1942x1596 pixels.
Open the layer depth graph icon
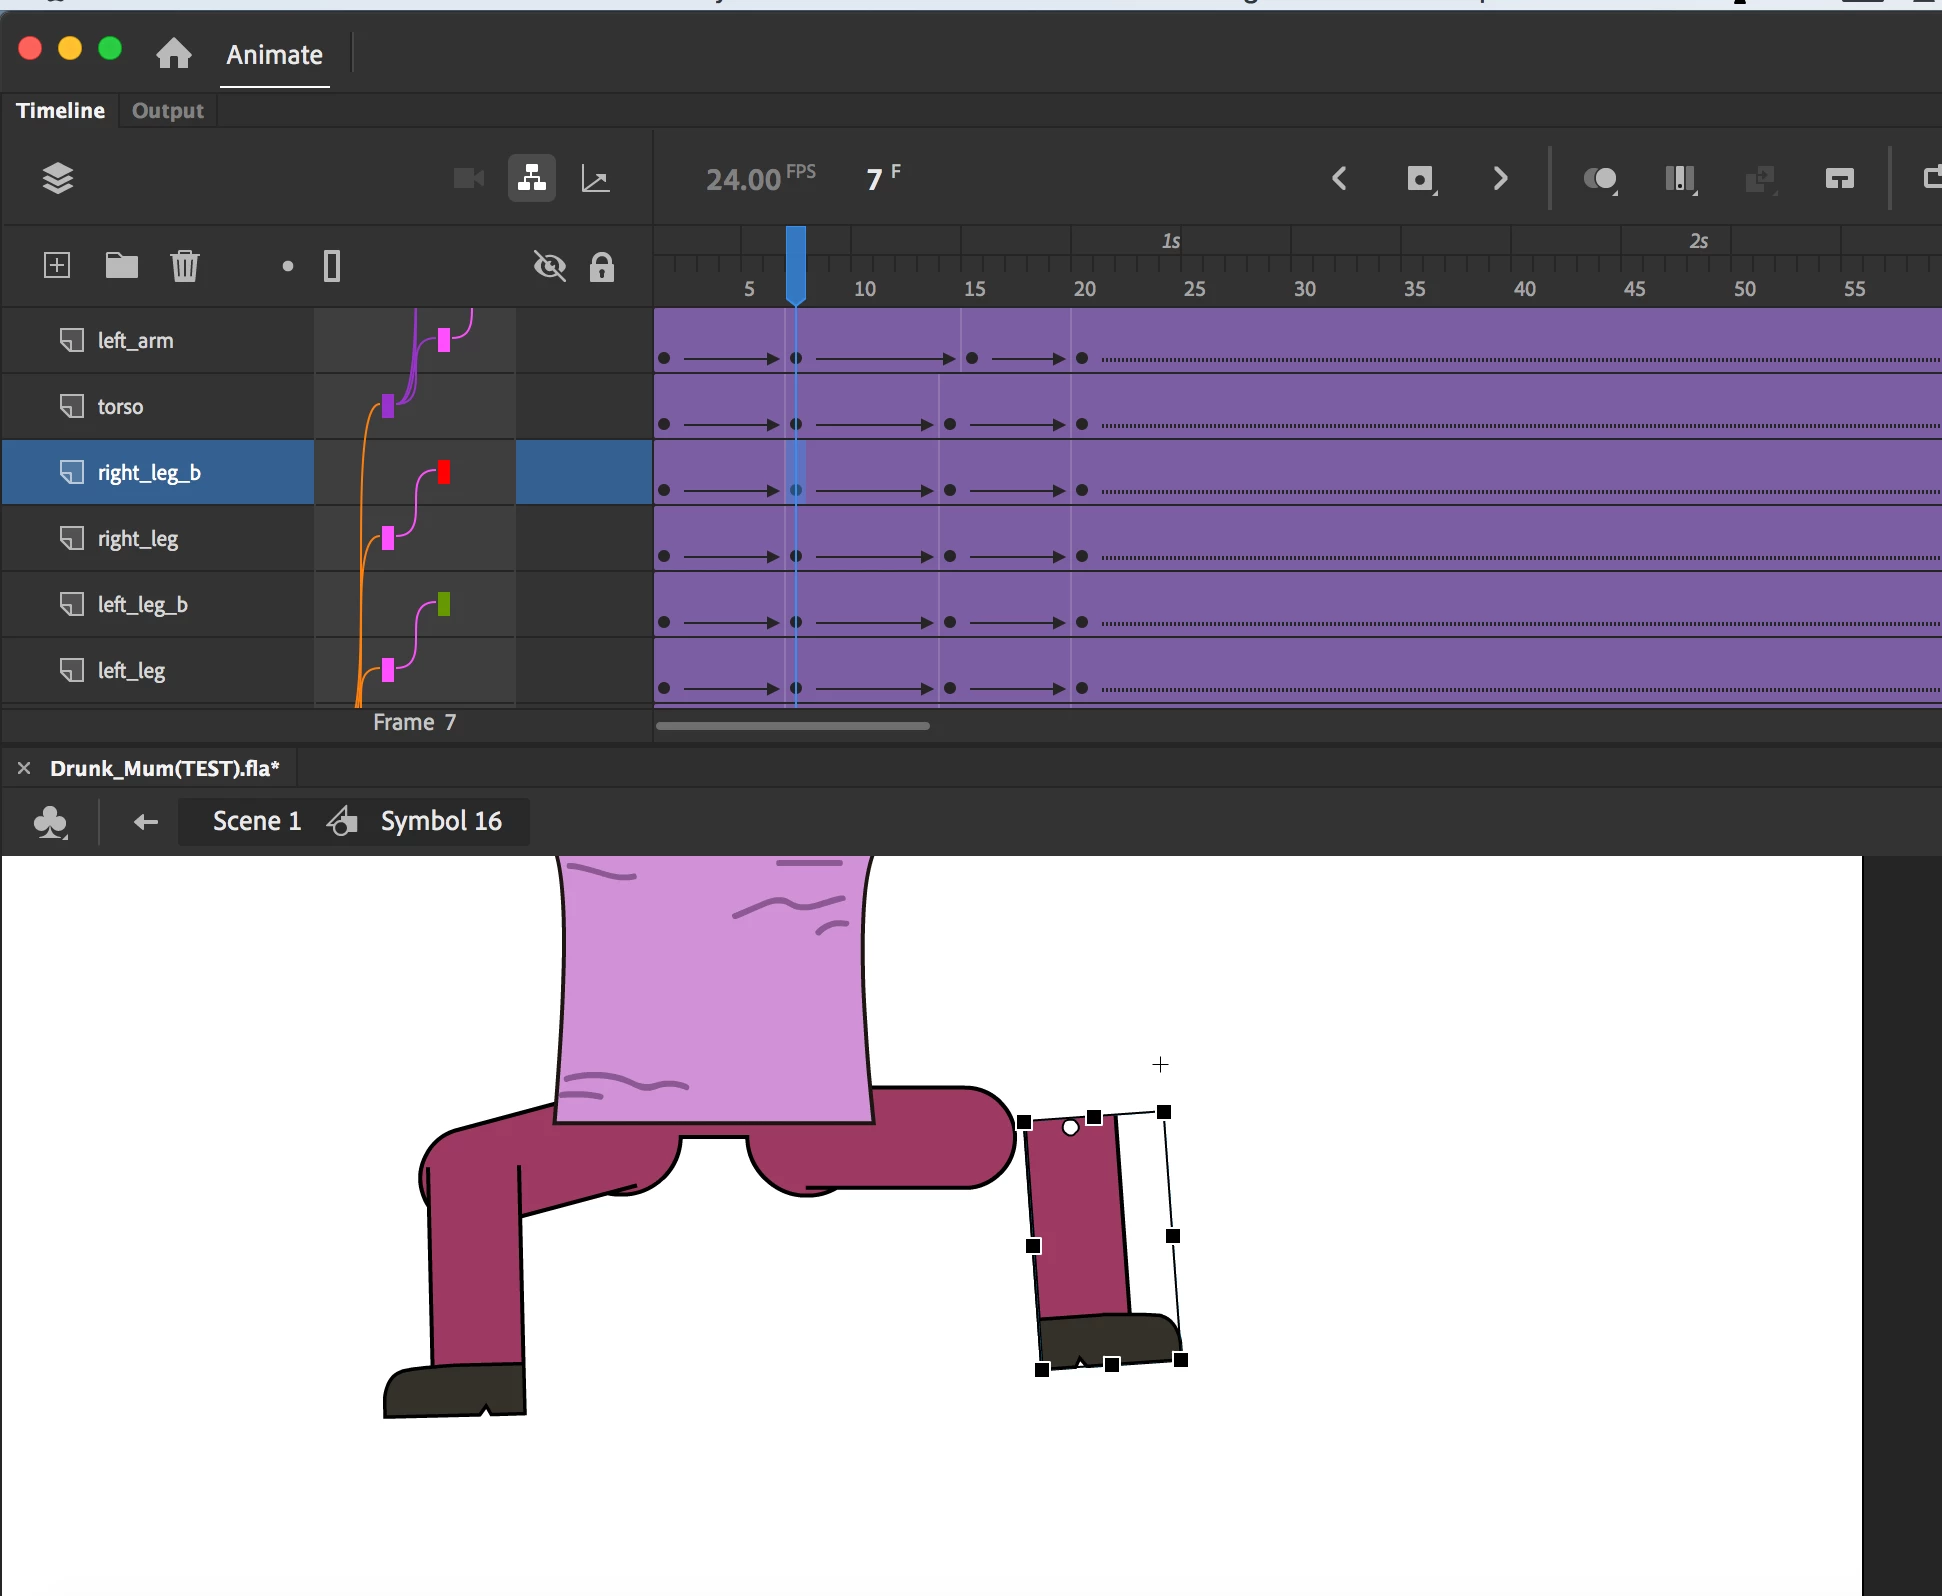(596, 179)
